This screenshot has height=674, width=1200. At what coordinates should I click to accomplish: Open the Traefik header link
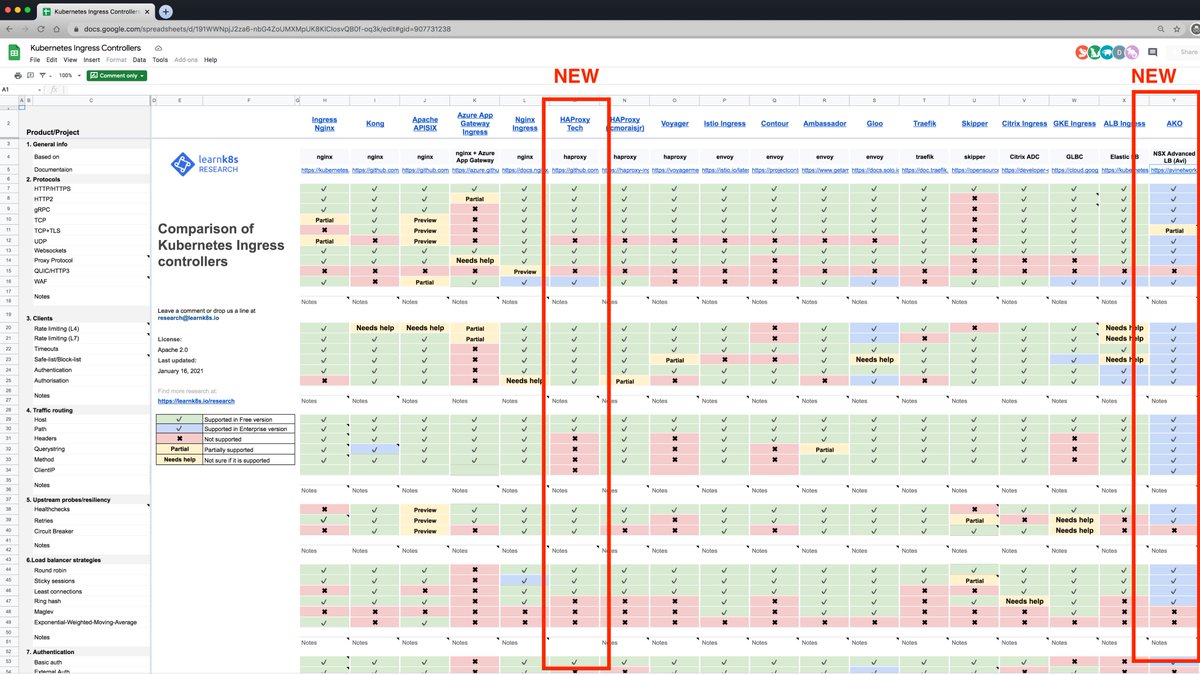(x=925, y=124)
